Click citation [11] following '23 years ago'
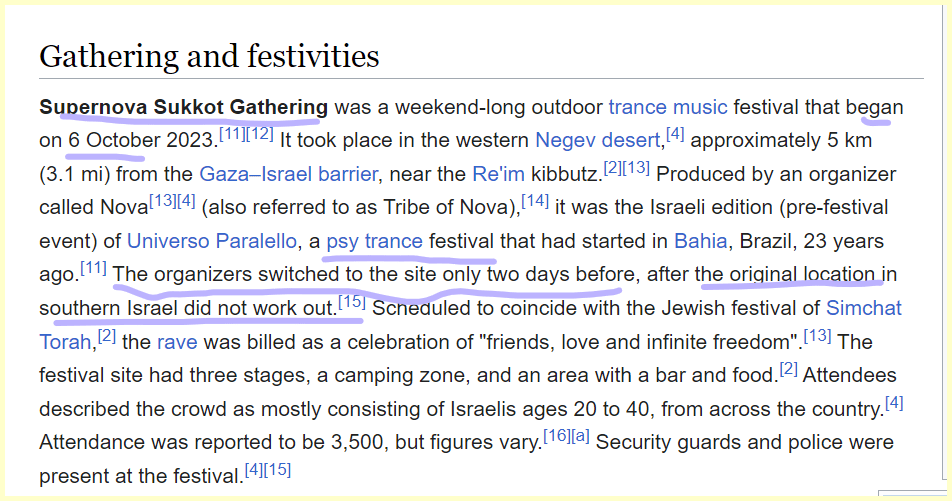 (94, 268)
